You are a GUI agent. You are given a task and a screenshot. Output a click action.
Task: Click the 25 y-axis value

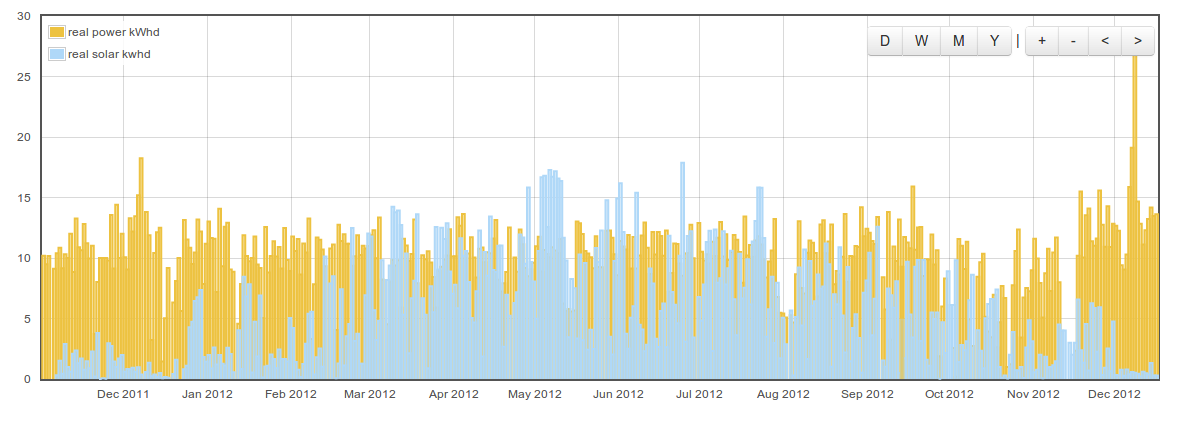[x=23, y=77]
